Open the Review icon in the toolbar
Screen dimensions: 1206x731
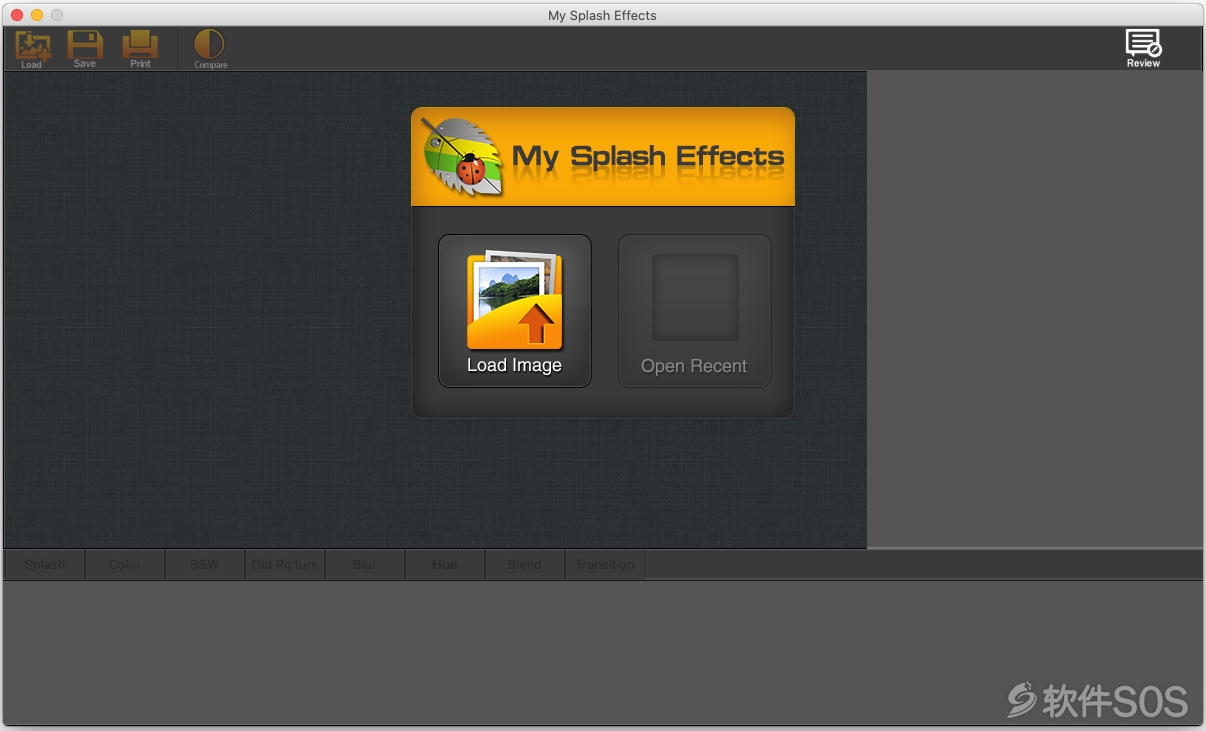(x=1143, y=48)
